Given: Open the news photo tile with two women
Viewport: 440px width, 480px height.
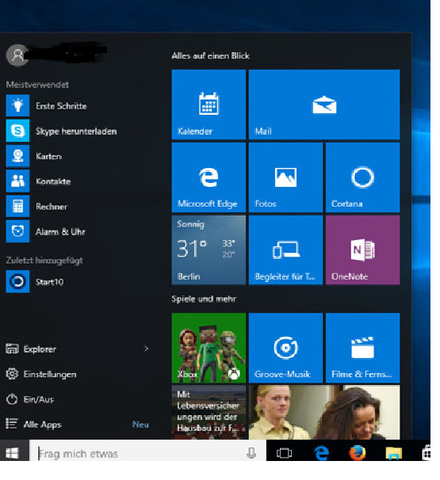Looking at the screenshot, I should point(324,412).
